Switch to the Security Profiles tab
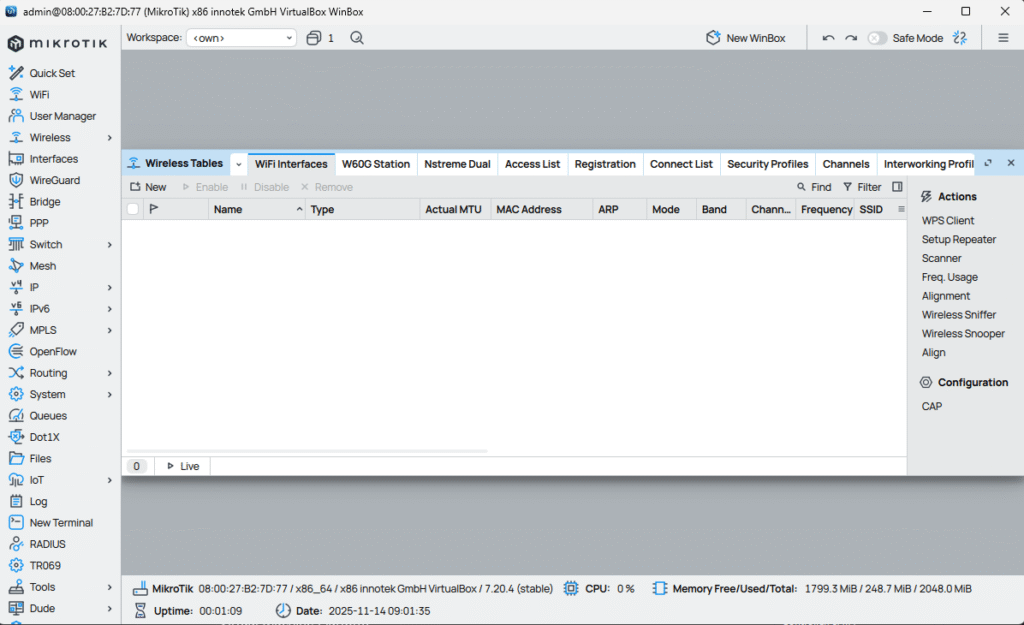The width and height of the screenshot is (1024, 625). pyautogui.click(x=767, y=163)
